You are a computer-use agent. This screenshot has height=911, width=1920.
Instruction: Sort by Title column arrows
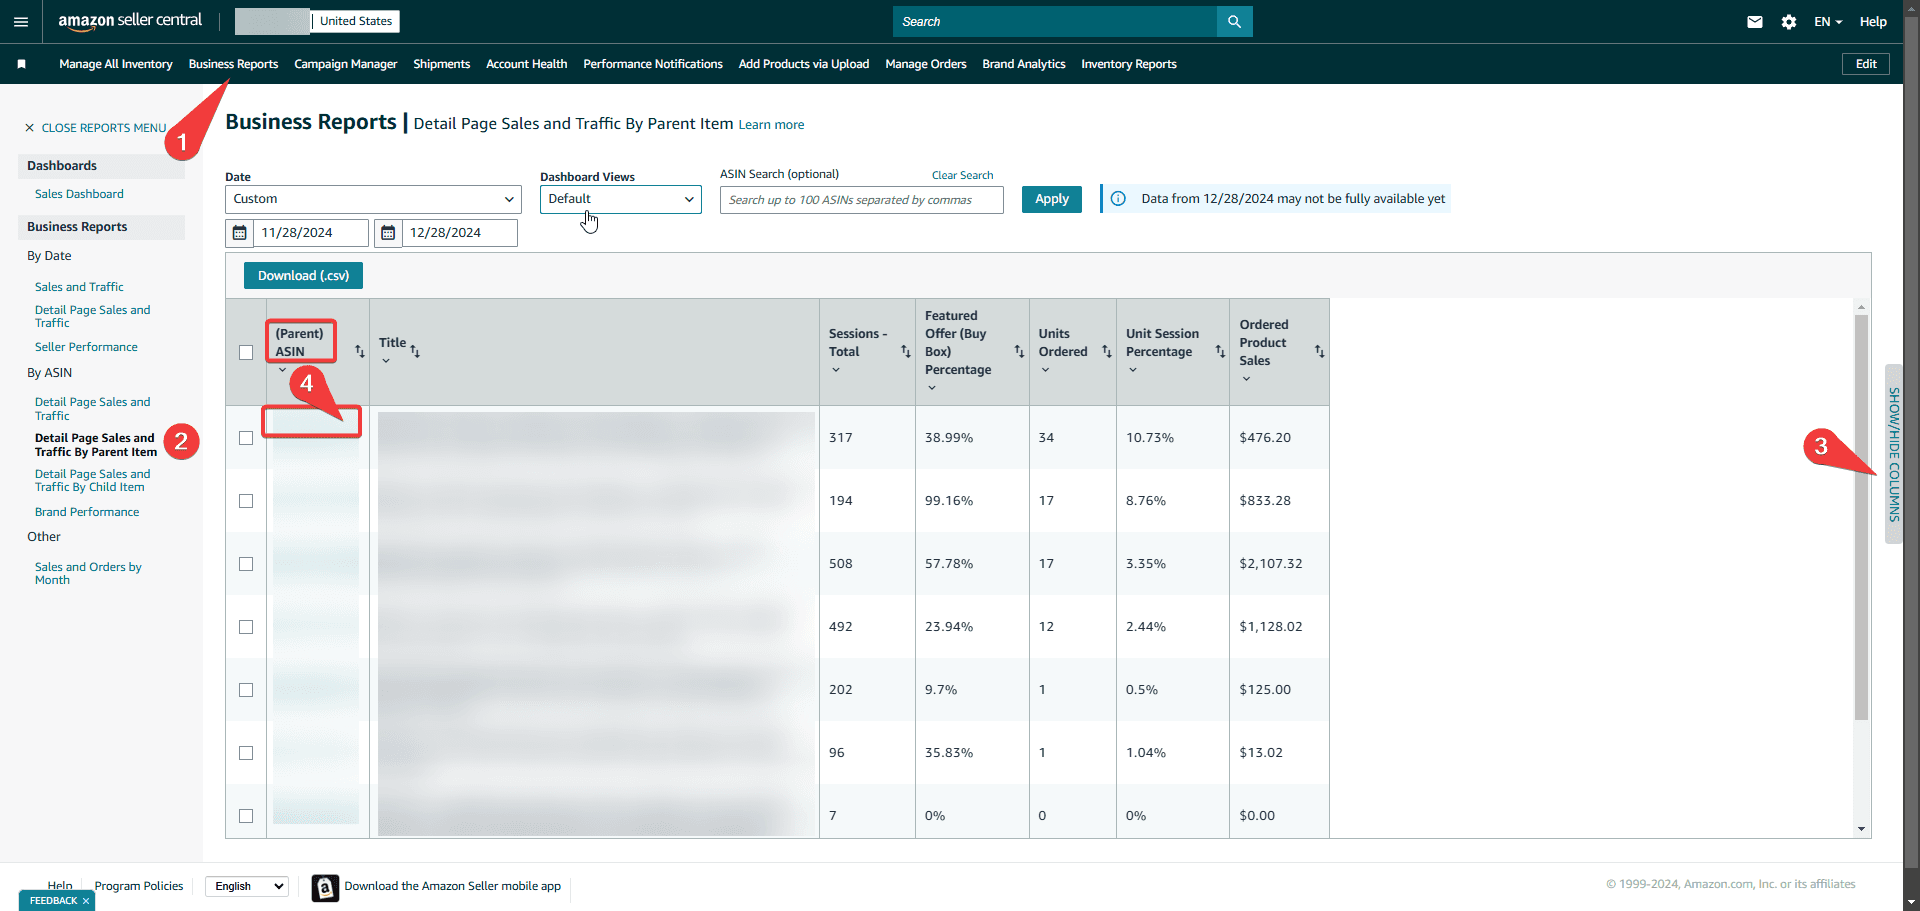(x=415, y=351)
